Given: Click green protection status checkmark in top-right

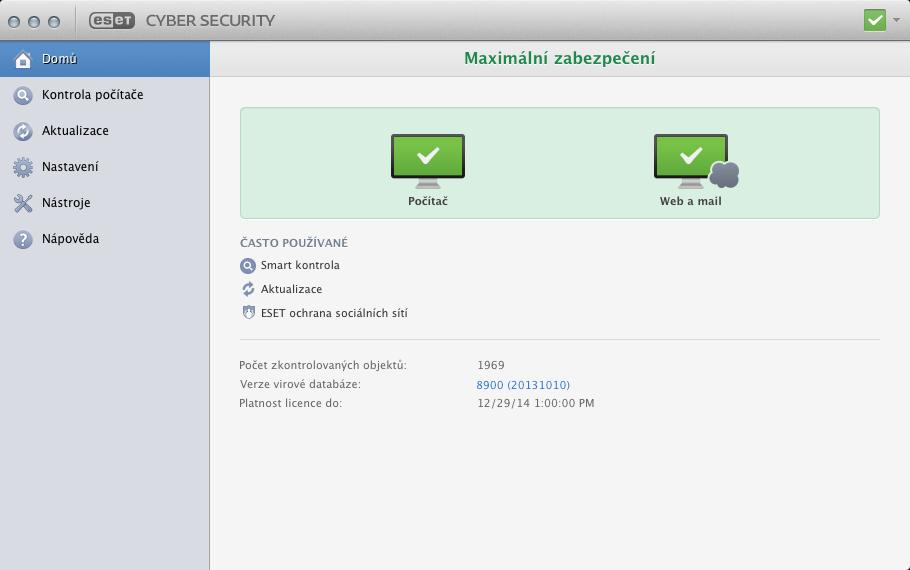Looking at the screenshot, I should coord(875,20).
